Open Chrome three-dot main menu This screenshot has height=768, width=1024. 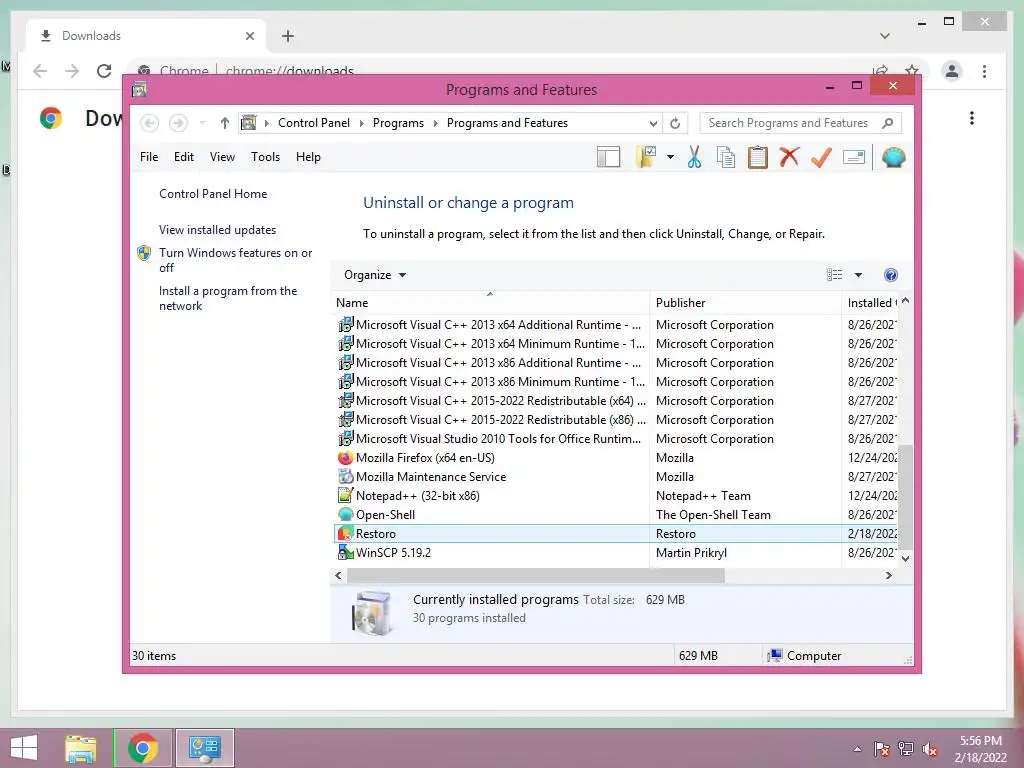click(x=984, y=71)
